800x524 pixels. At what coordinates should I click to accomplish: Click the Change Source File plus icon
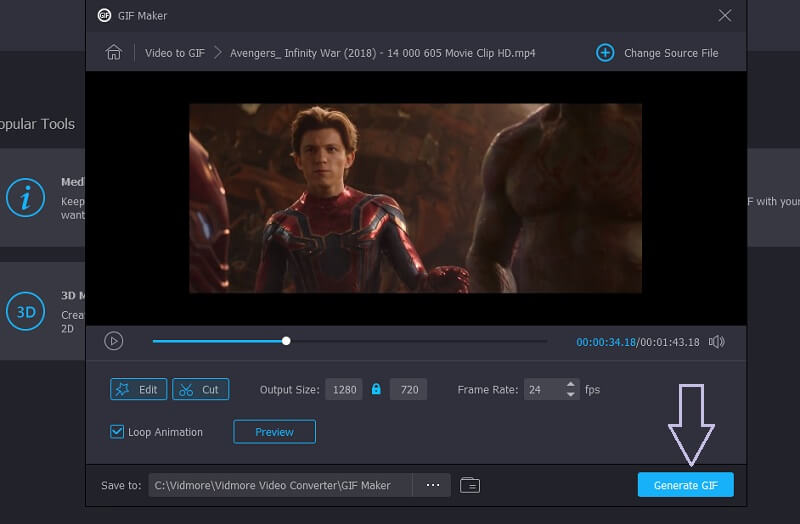605,53
